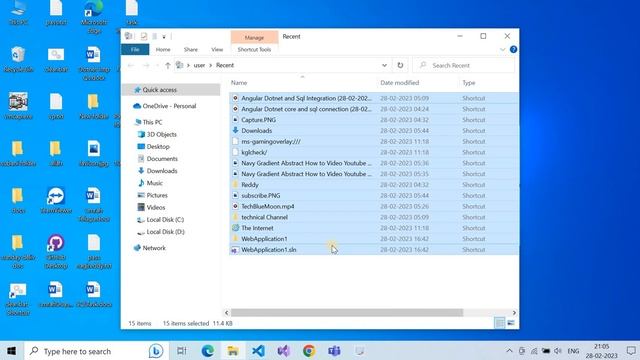Select ms-gamingoverlay:/// entry
The width and height of the screenshot is (640, 360).
pos(374,142)
